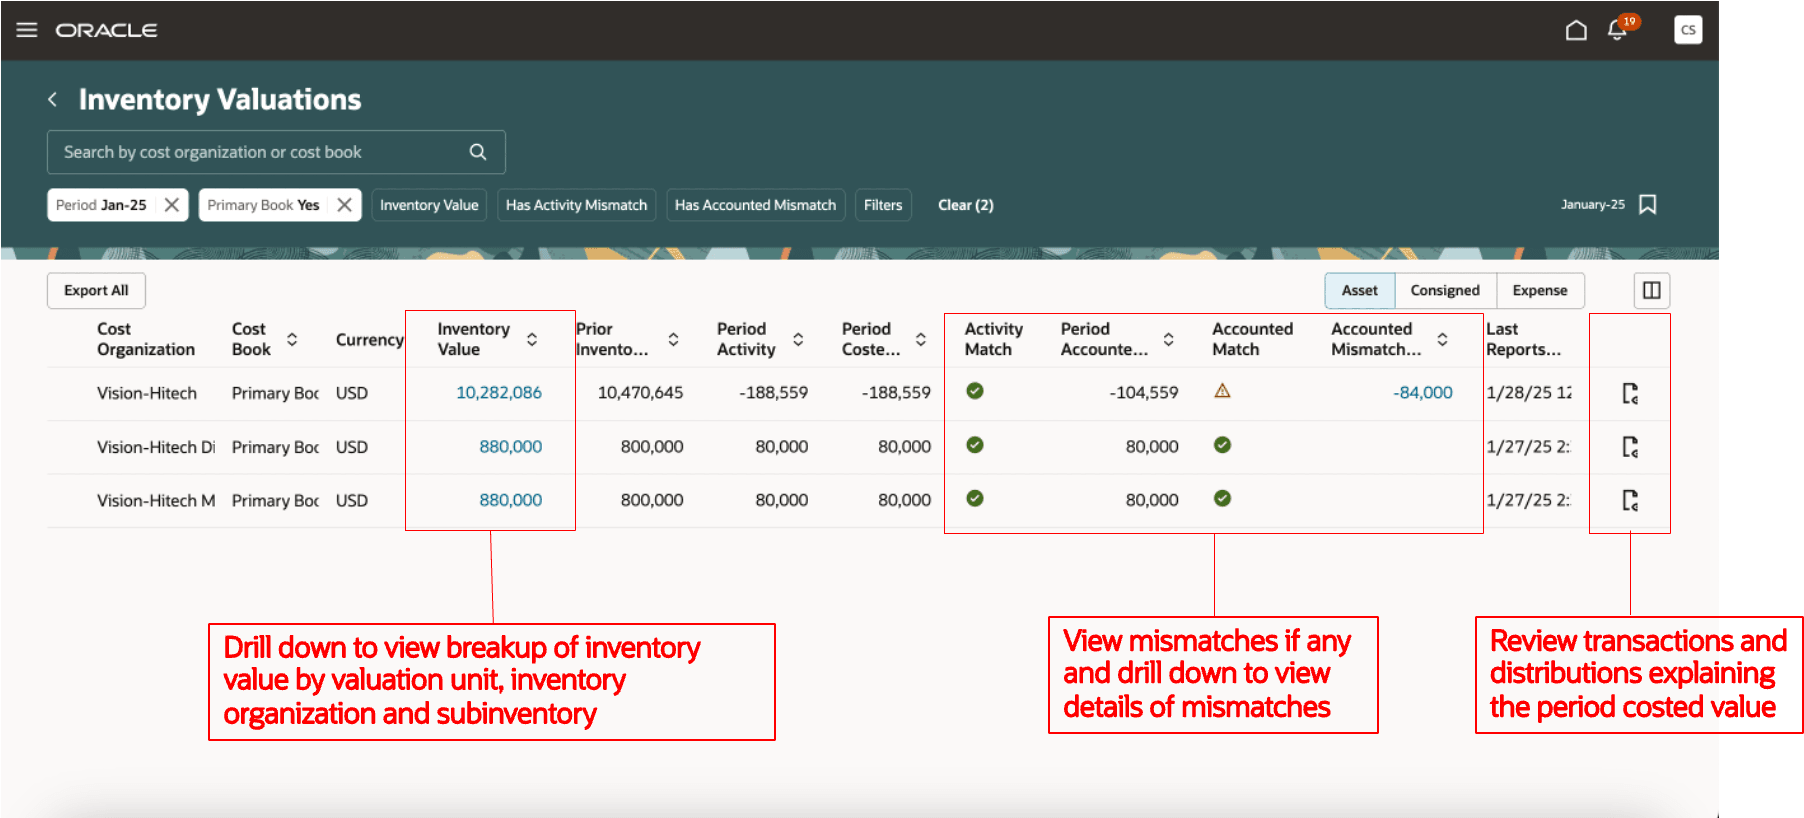Image resolution: width=1804 pixels, height=818 pixels.
Task: Toggle the Has Activity Mismatch filter
Action: pos(576,205)
